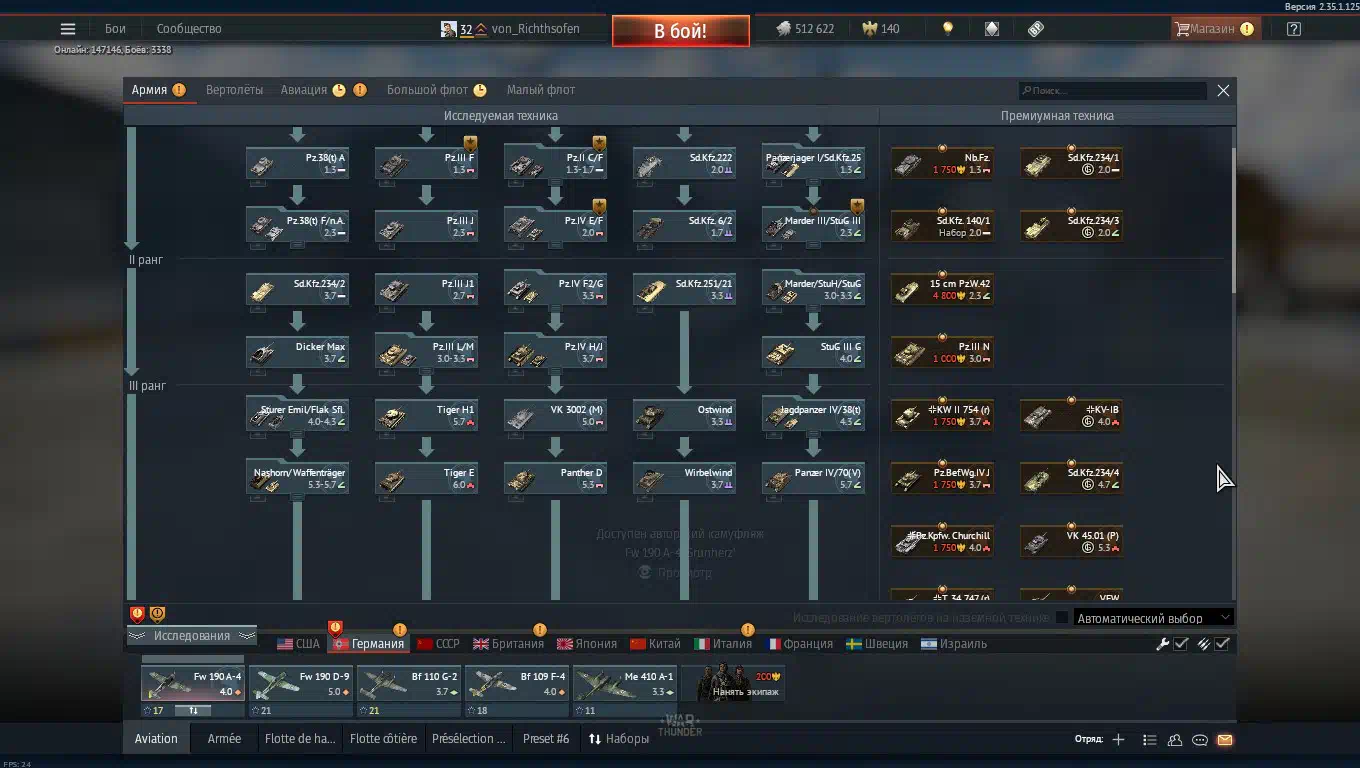Select the СССР nation tab

pos(438,644)
